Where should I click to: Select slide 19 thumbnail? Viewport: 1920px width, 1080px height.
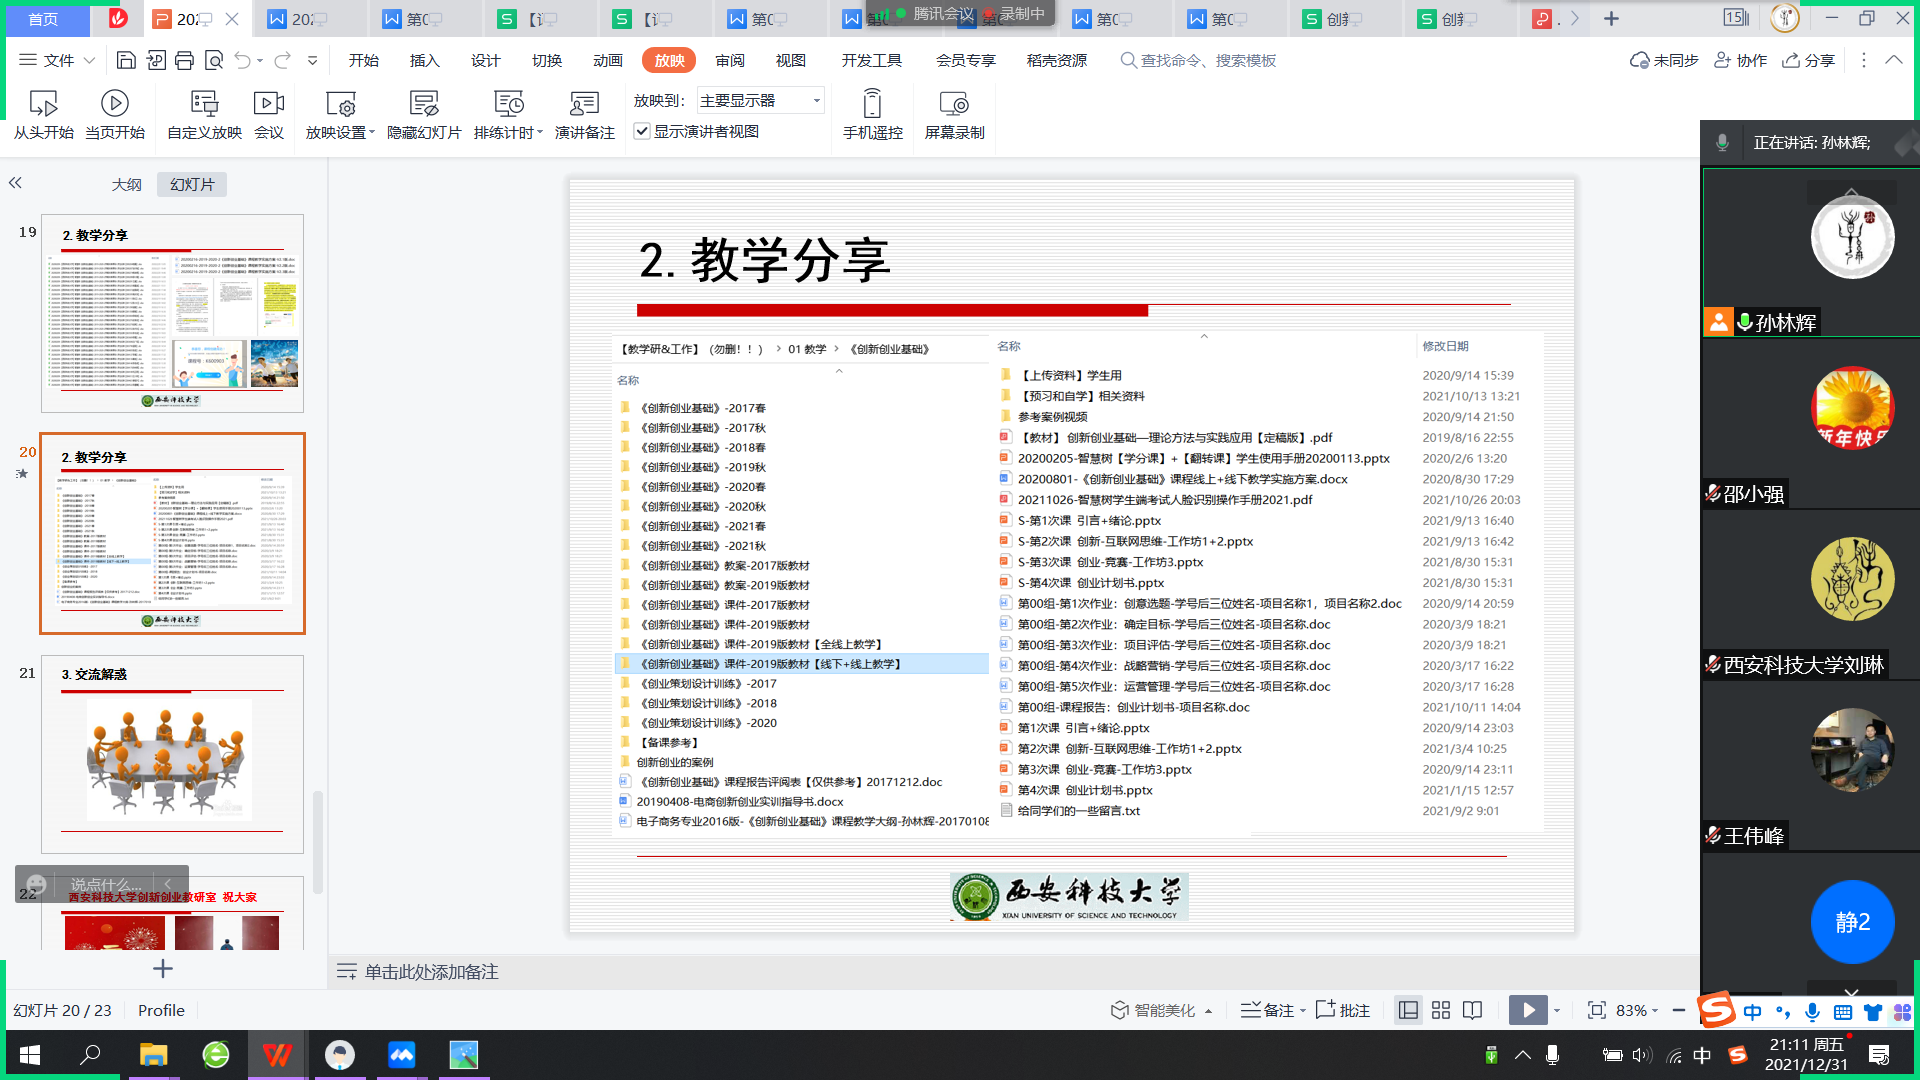(x=172, y=313)
